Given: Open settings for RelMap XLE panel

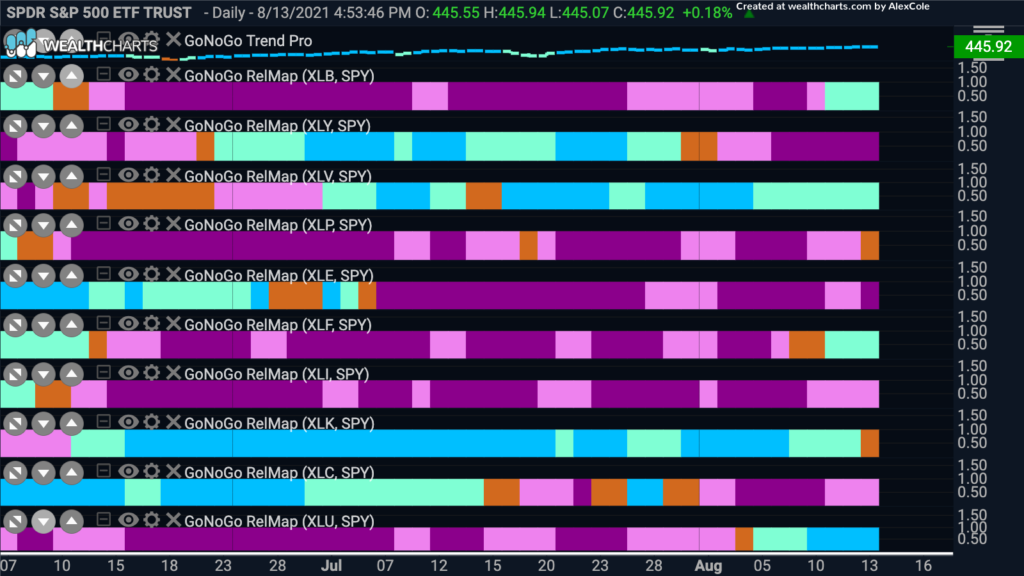Looking at the screenshot, I should click(152, 274).
